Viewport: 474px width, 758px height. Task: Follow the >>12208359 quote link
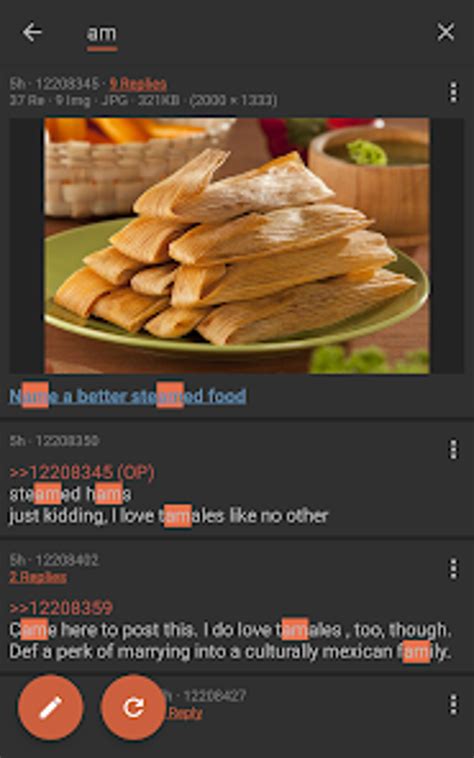[61, 608]
